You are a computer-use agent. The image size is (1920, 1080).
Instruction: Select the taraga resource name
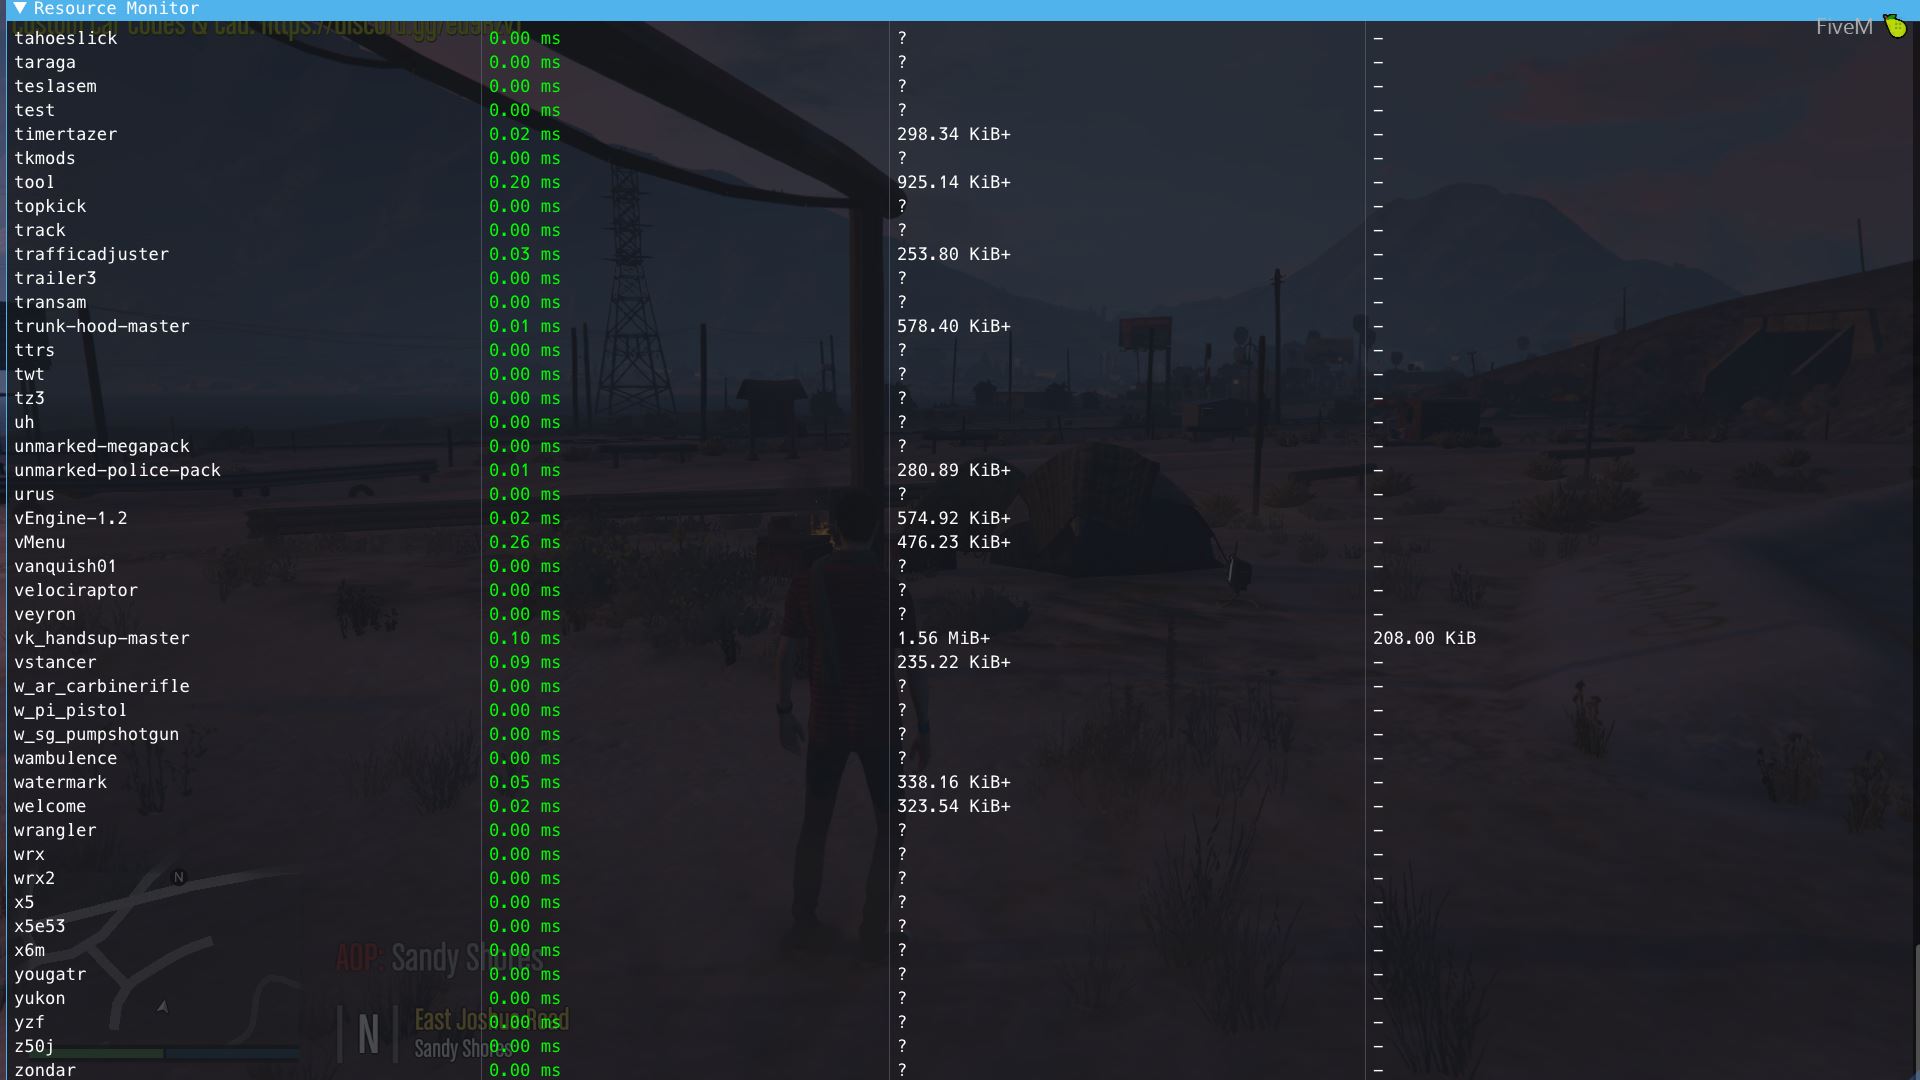click(x=45, y=62)
